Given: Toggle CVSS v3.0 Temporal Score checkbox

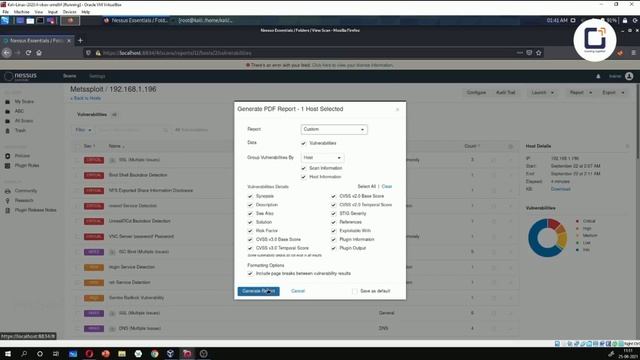Looking at the screenshot, I should 250,248.
